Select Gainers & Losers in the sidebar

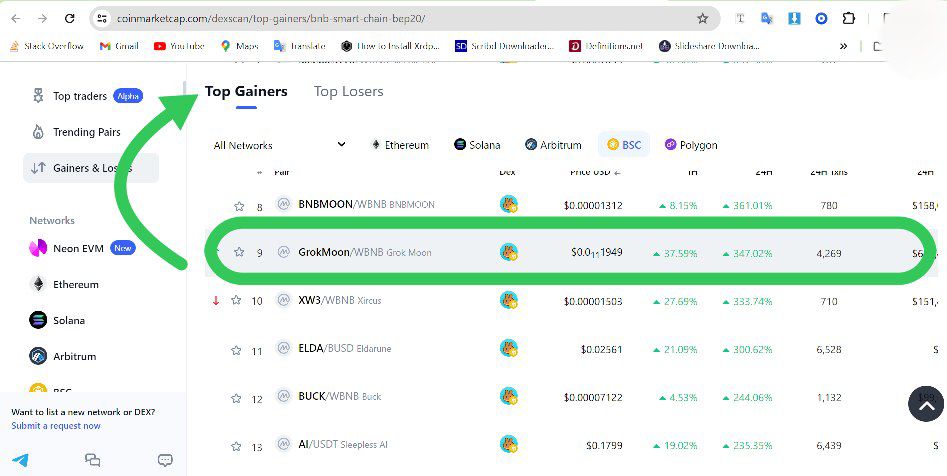pos(91,168)
